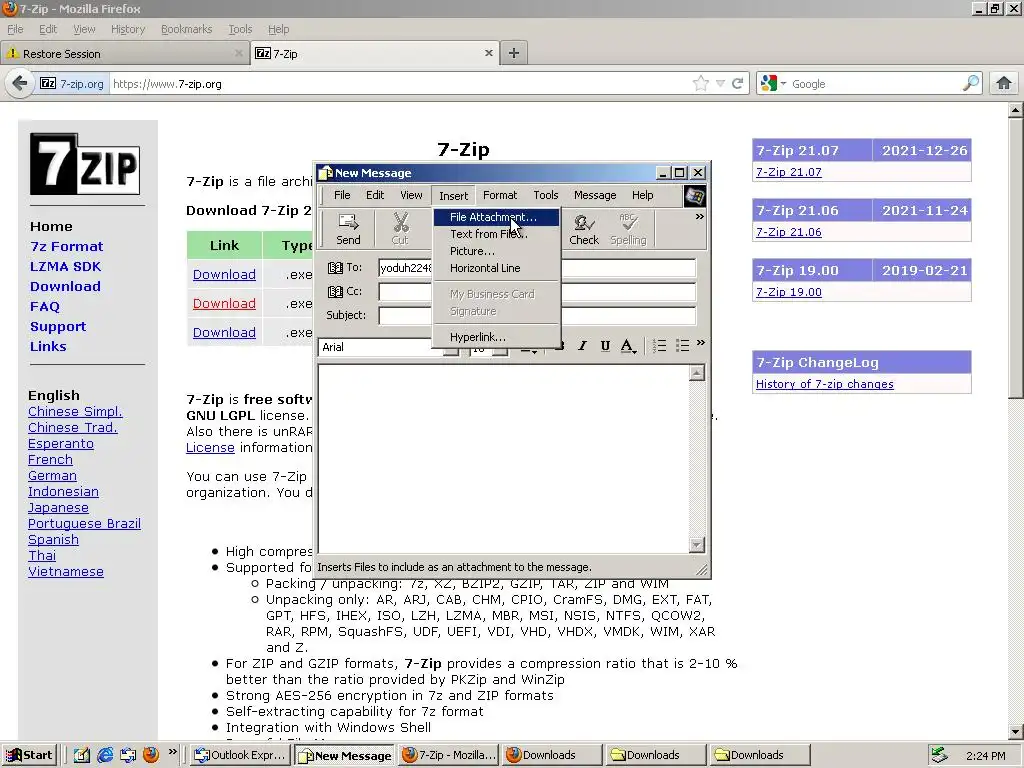Screen dimensions: 1024x768
Task: Choose File Attachment... from Insert menu
Action: tap(496, 217)
